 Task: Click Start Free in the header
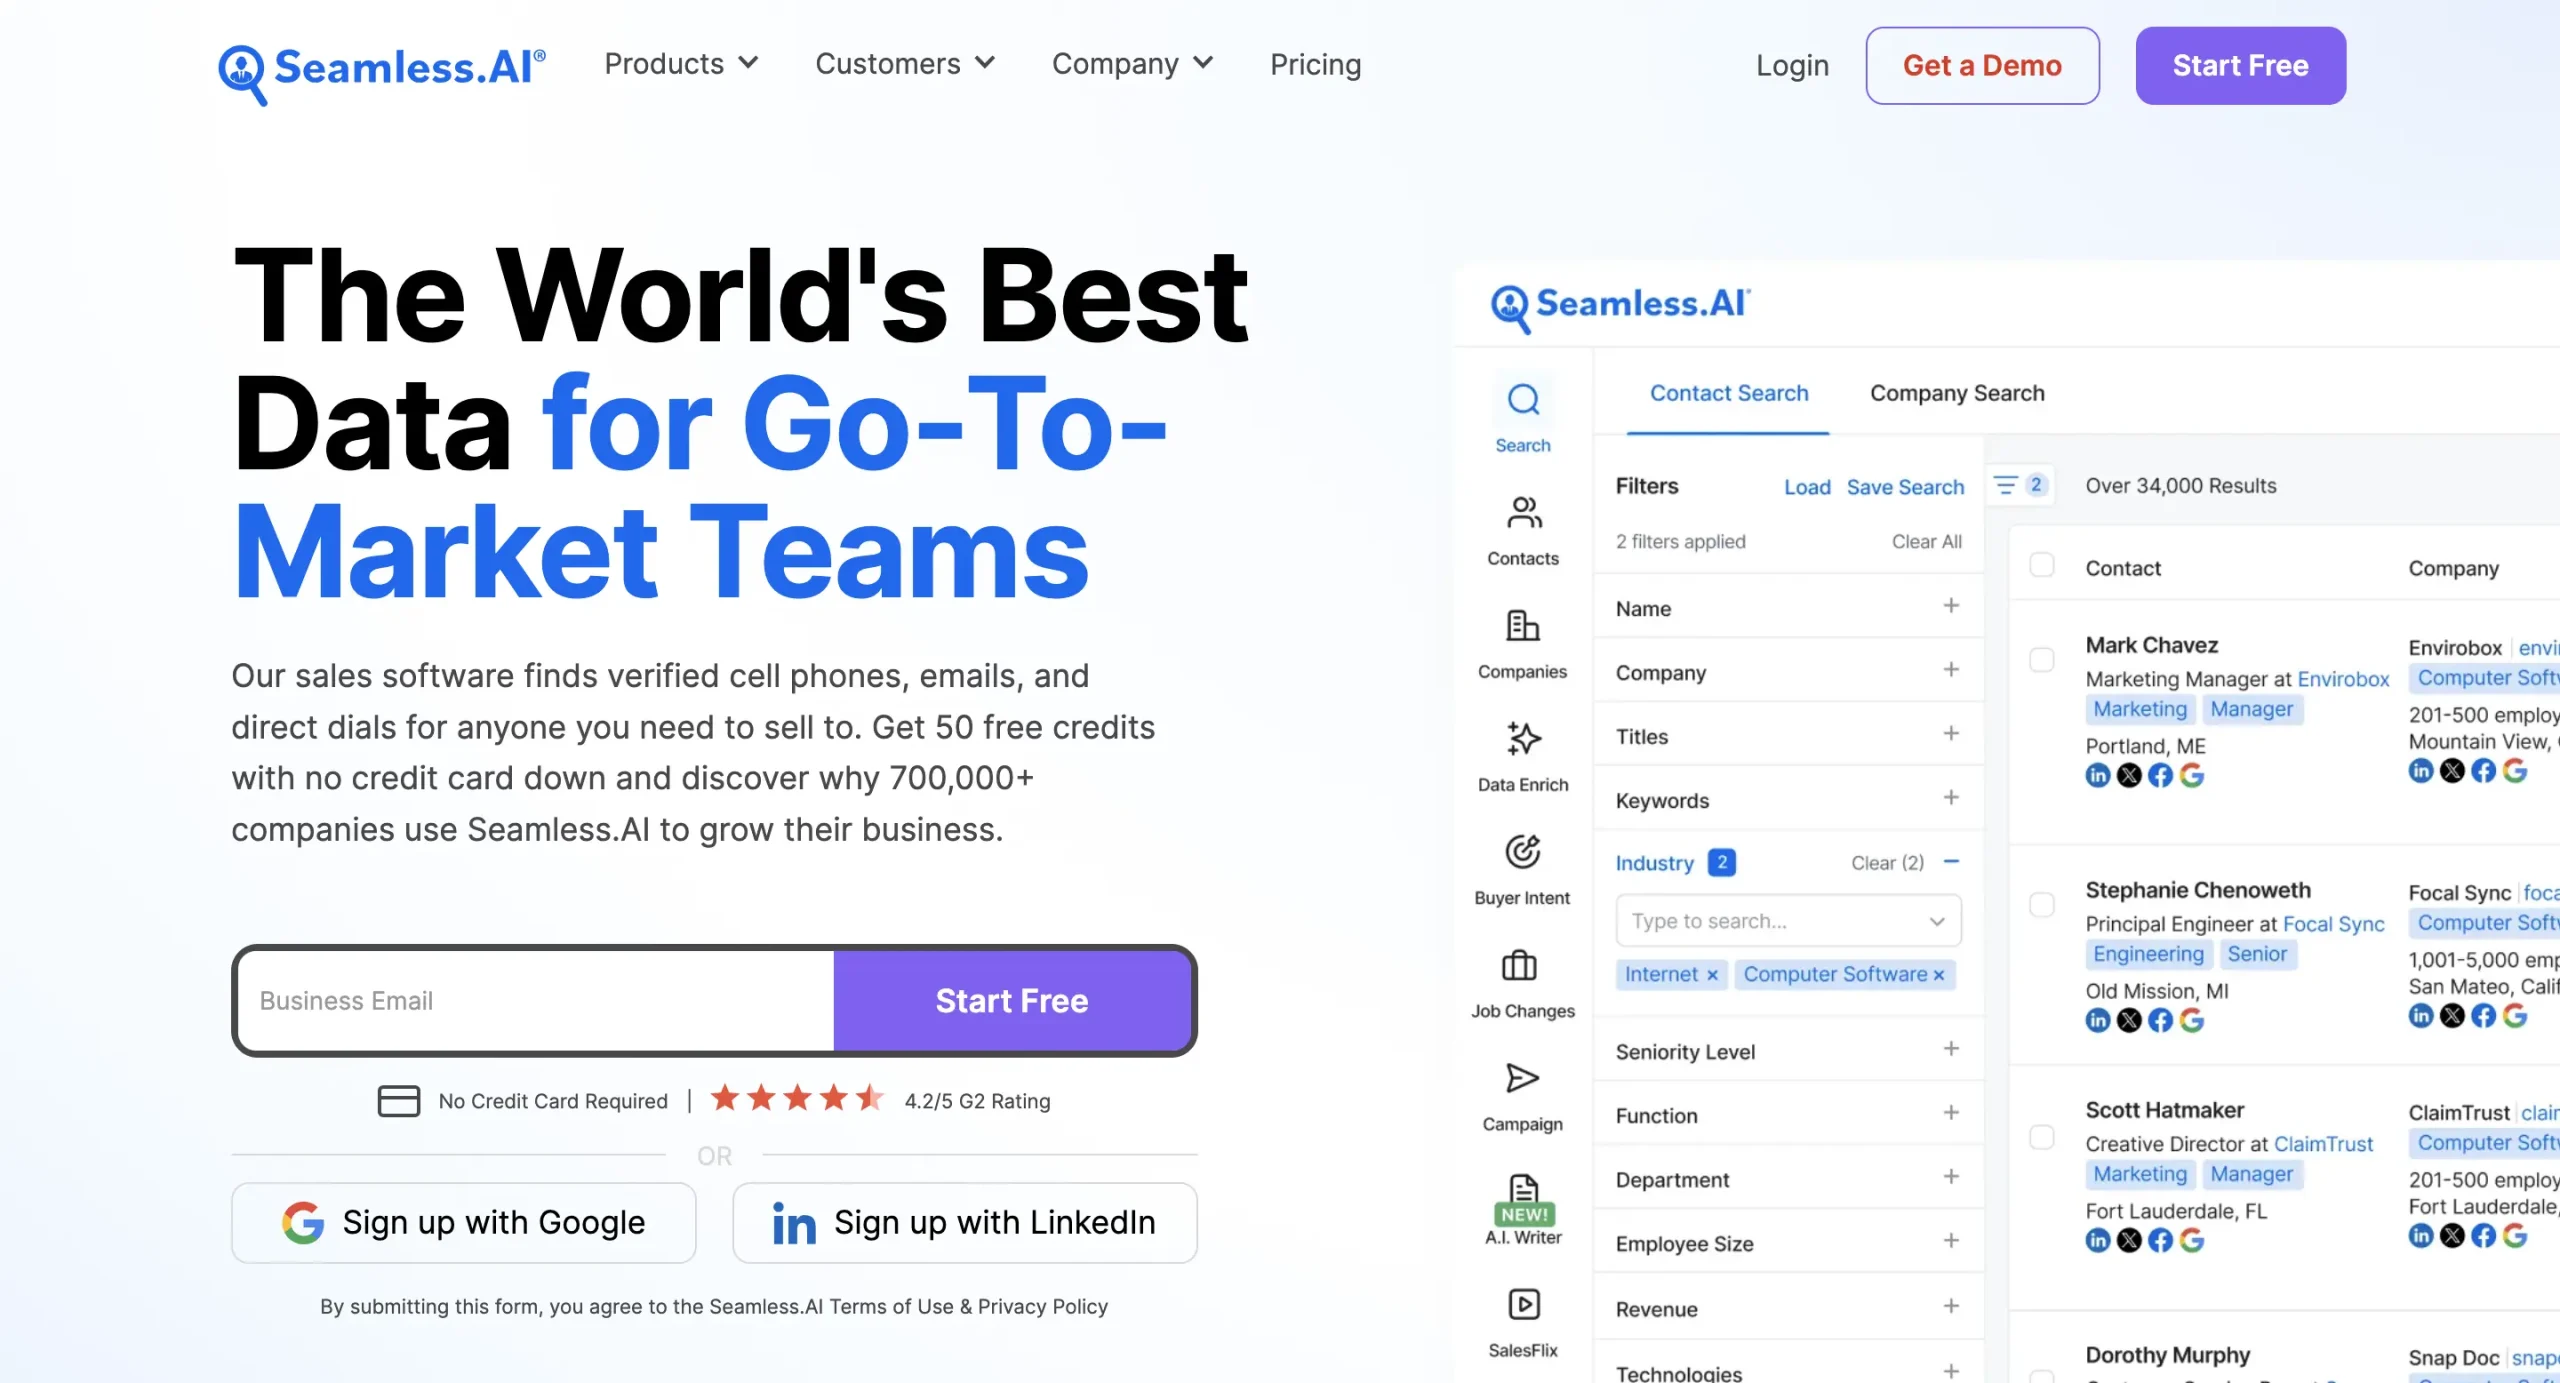(x=2240, y=66)
